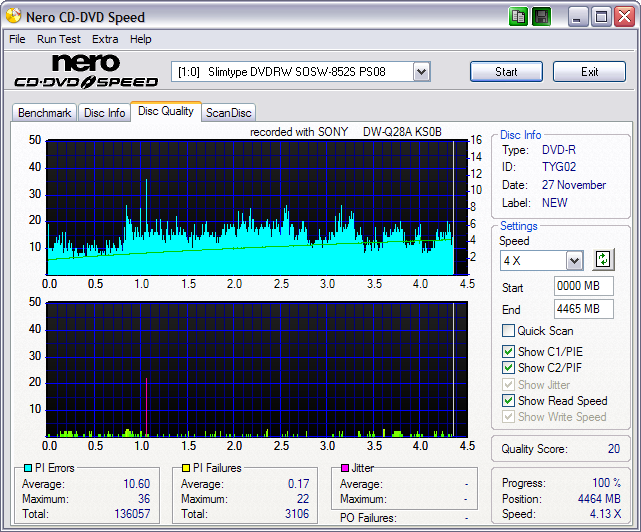Switch to the Benchmark tab
641x532 pixels.
44,113
